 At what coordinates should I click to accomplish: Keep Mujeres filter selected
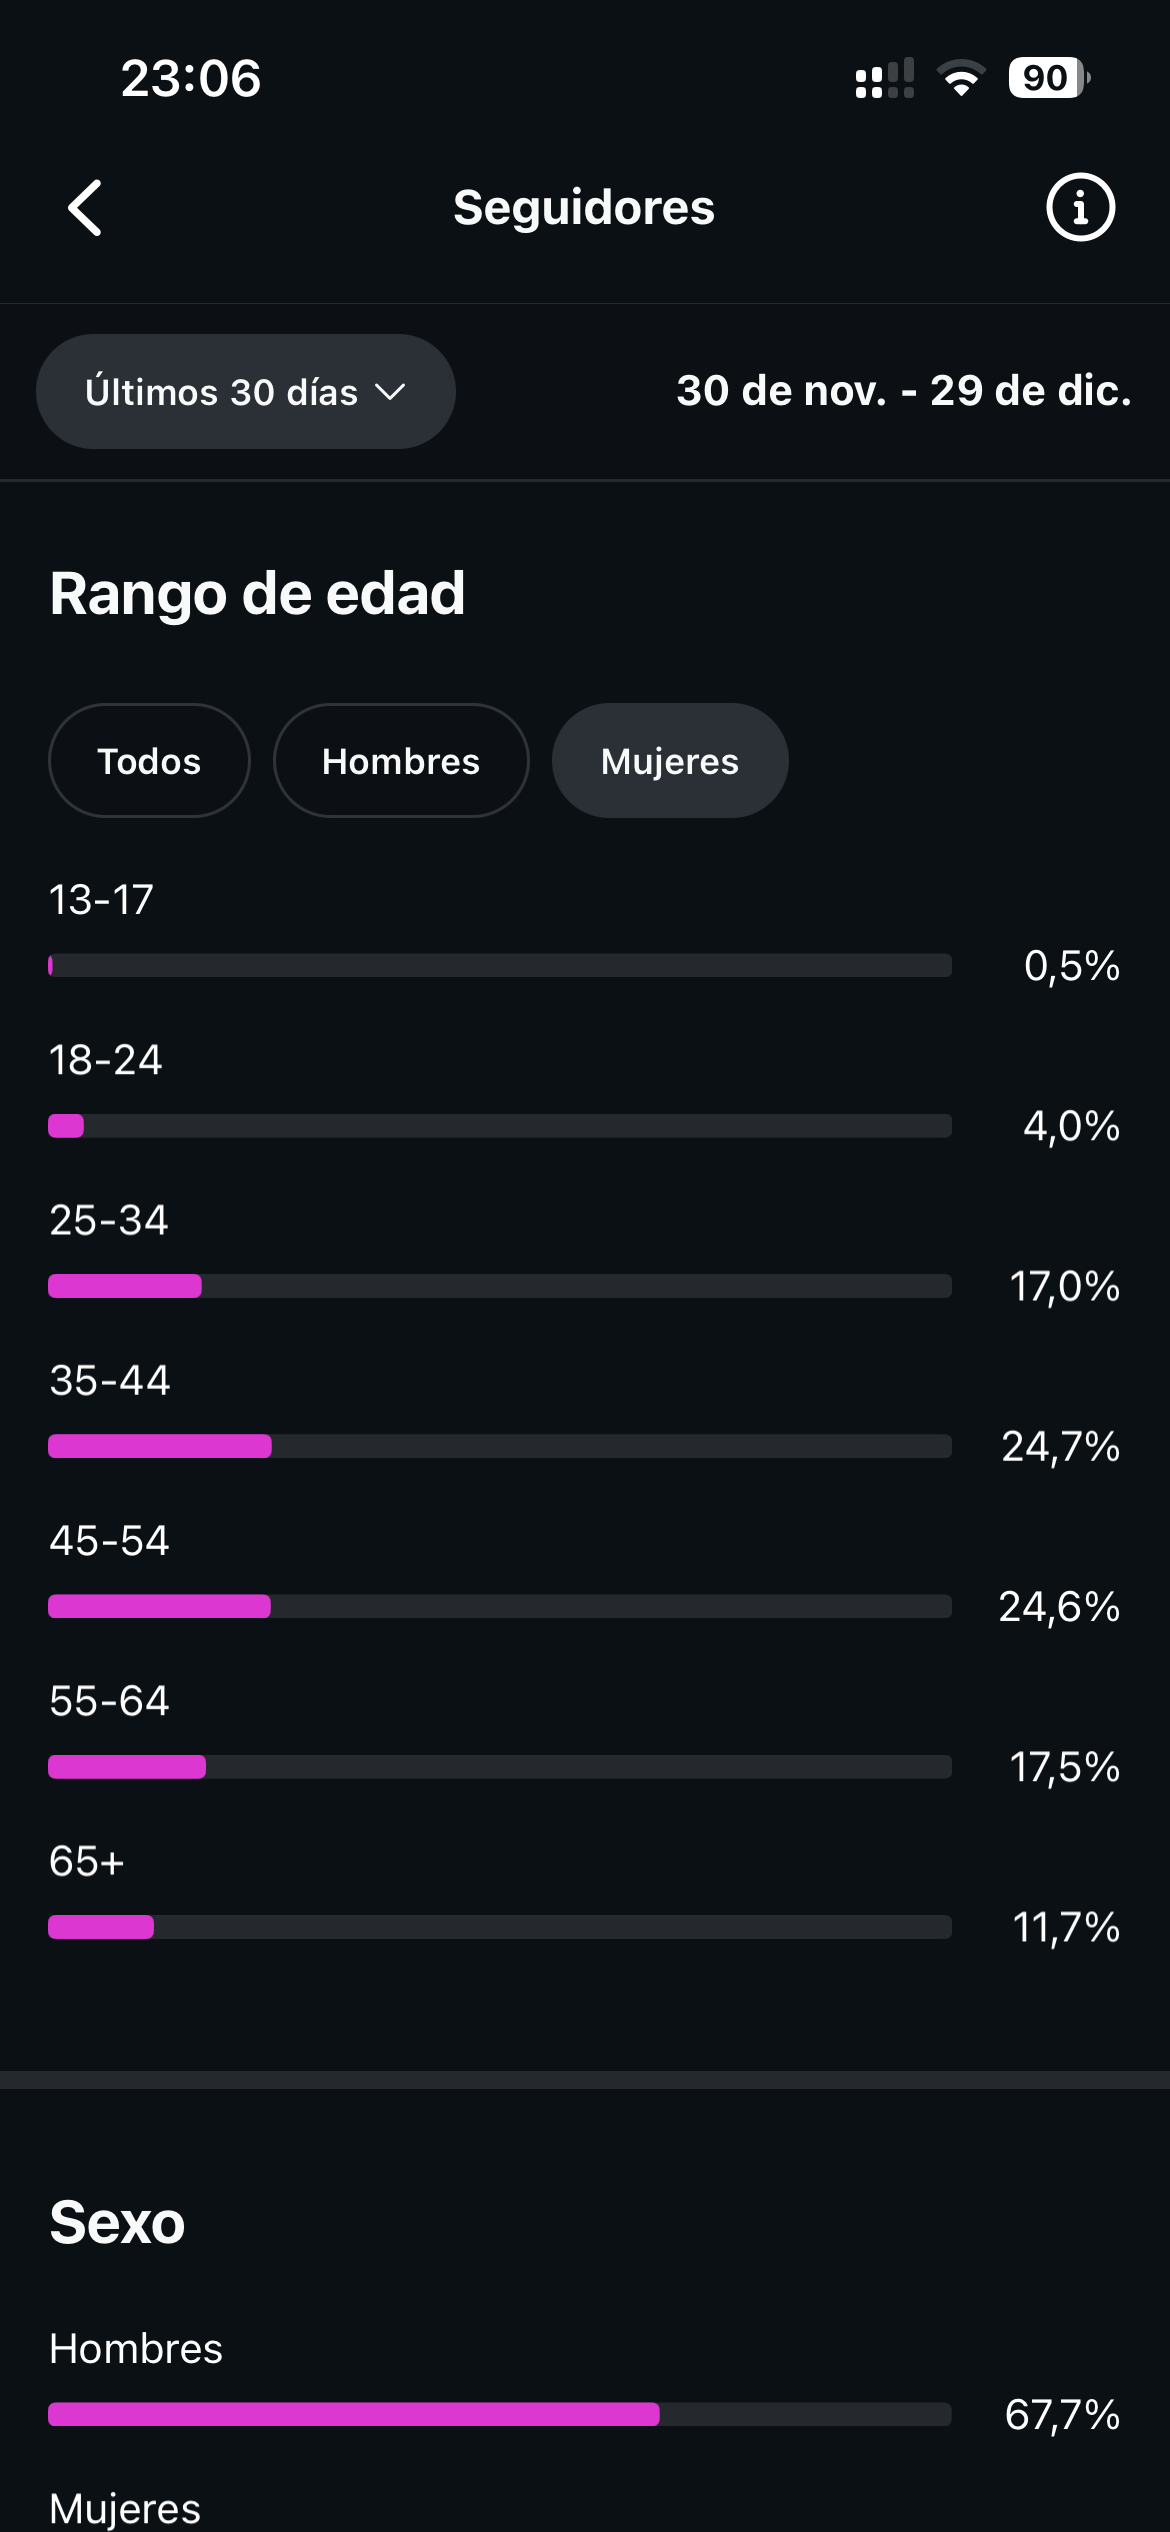[x=669, y=761]
